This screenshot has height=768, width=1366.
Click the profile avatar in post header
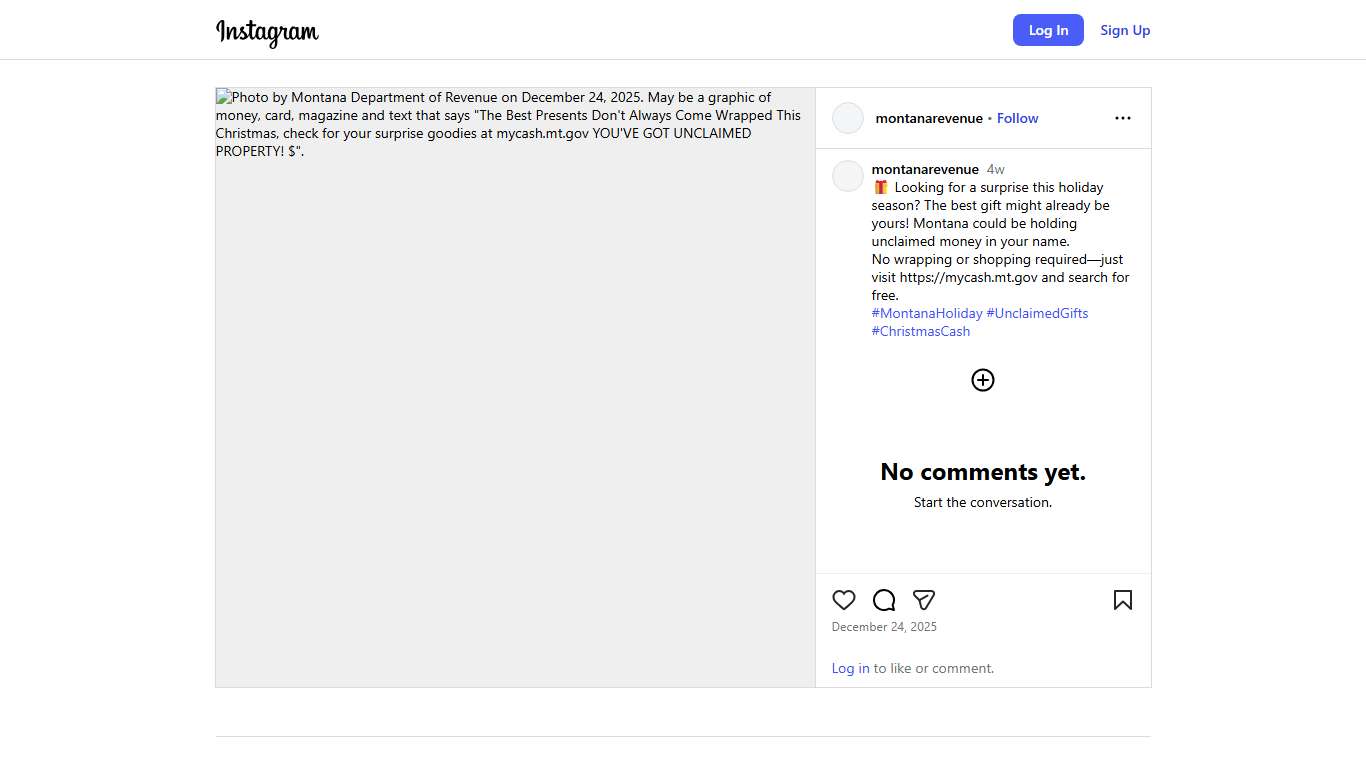pos(848,118)
